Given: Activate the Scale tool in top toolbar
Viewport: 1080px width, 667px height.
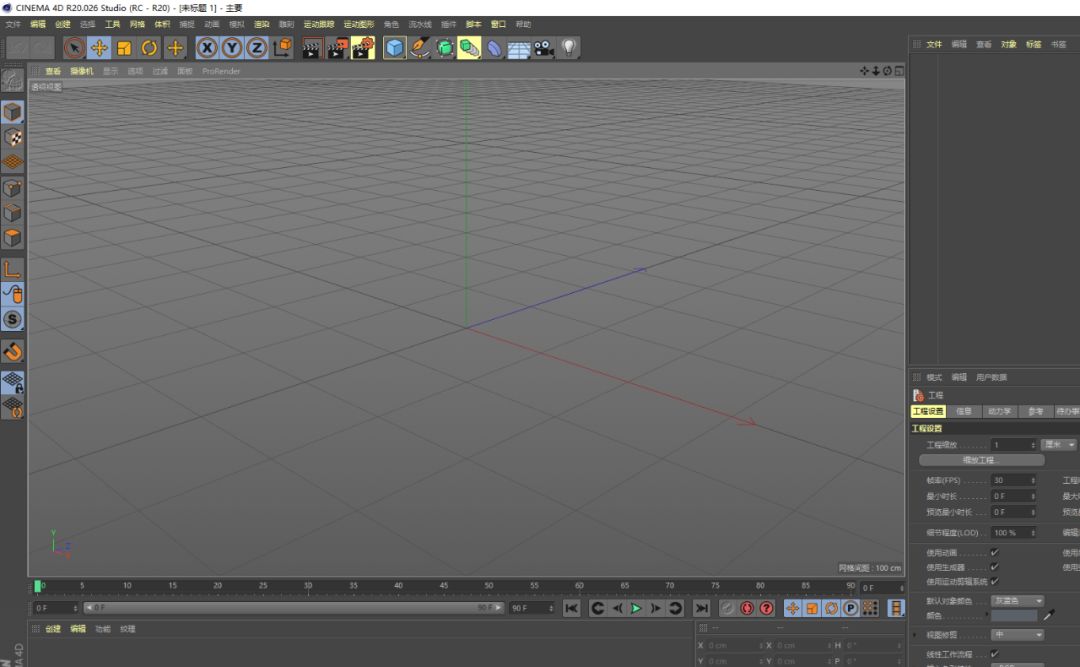Looking at the screenshot, I should pos(124,48).
